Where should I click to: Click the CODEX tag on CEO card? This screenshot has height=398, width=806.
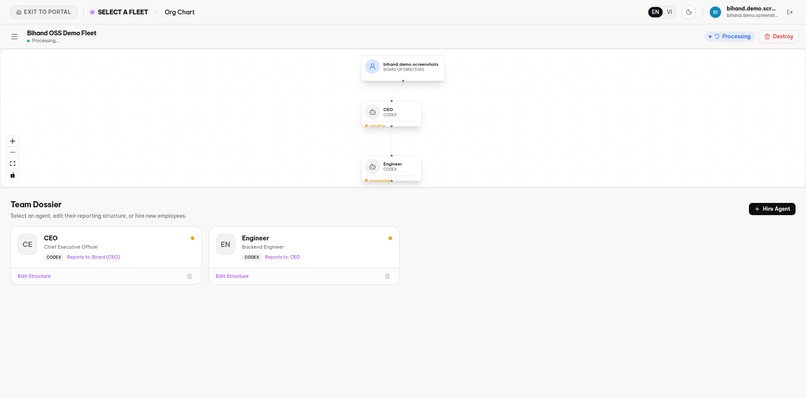pyautogui.click(x=53, y=257)
